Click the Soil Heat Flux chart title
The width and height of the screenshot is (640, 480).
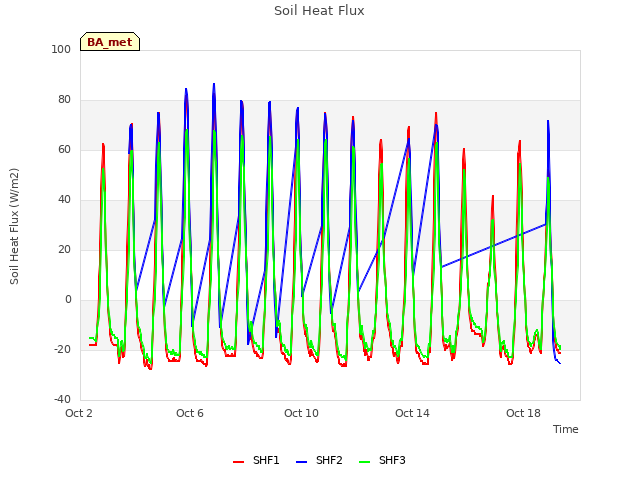point(319,11)
